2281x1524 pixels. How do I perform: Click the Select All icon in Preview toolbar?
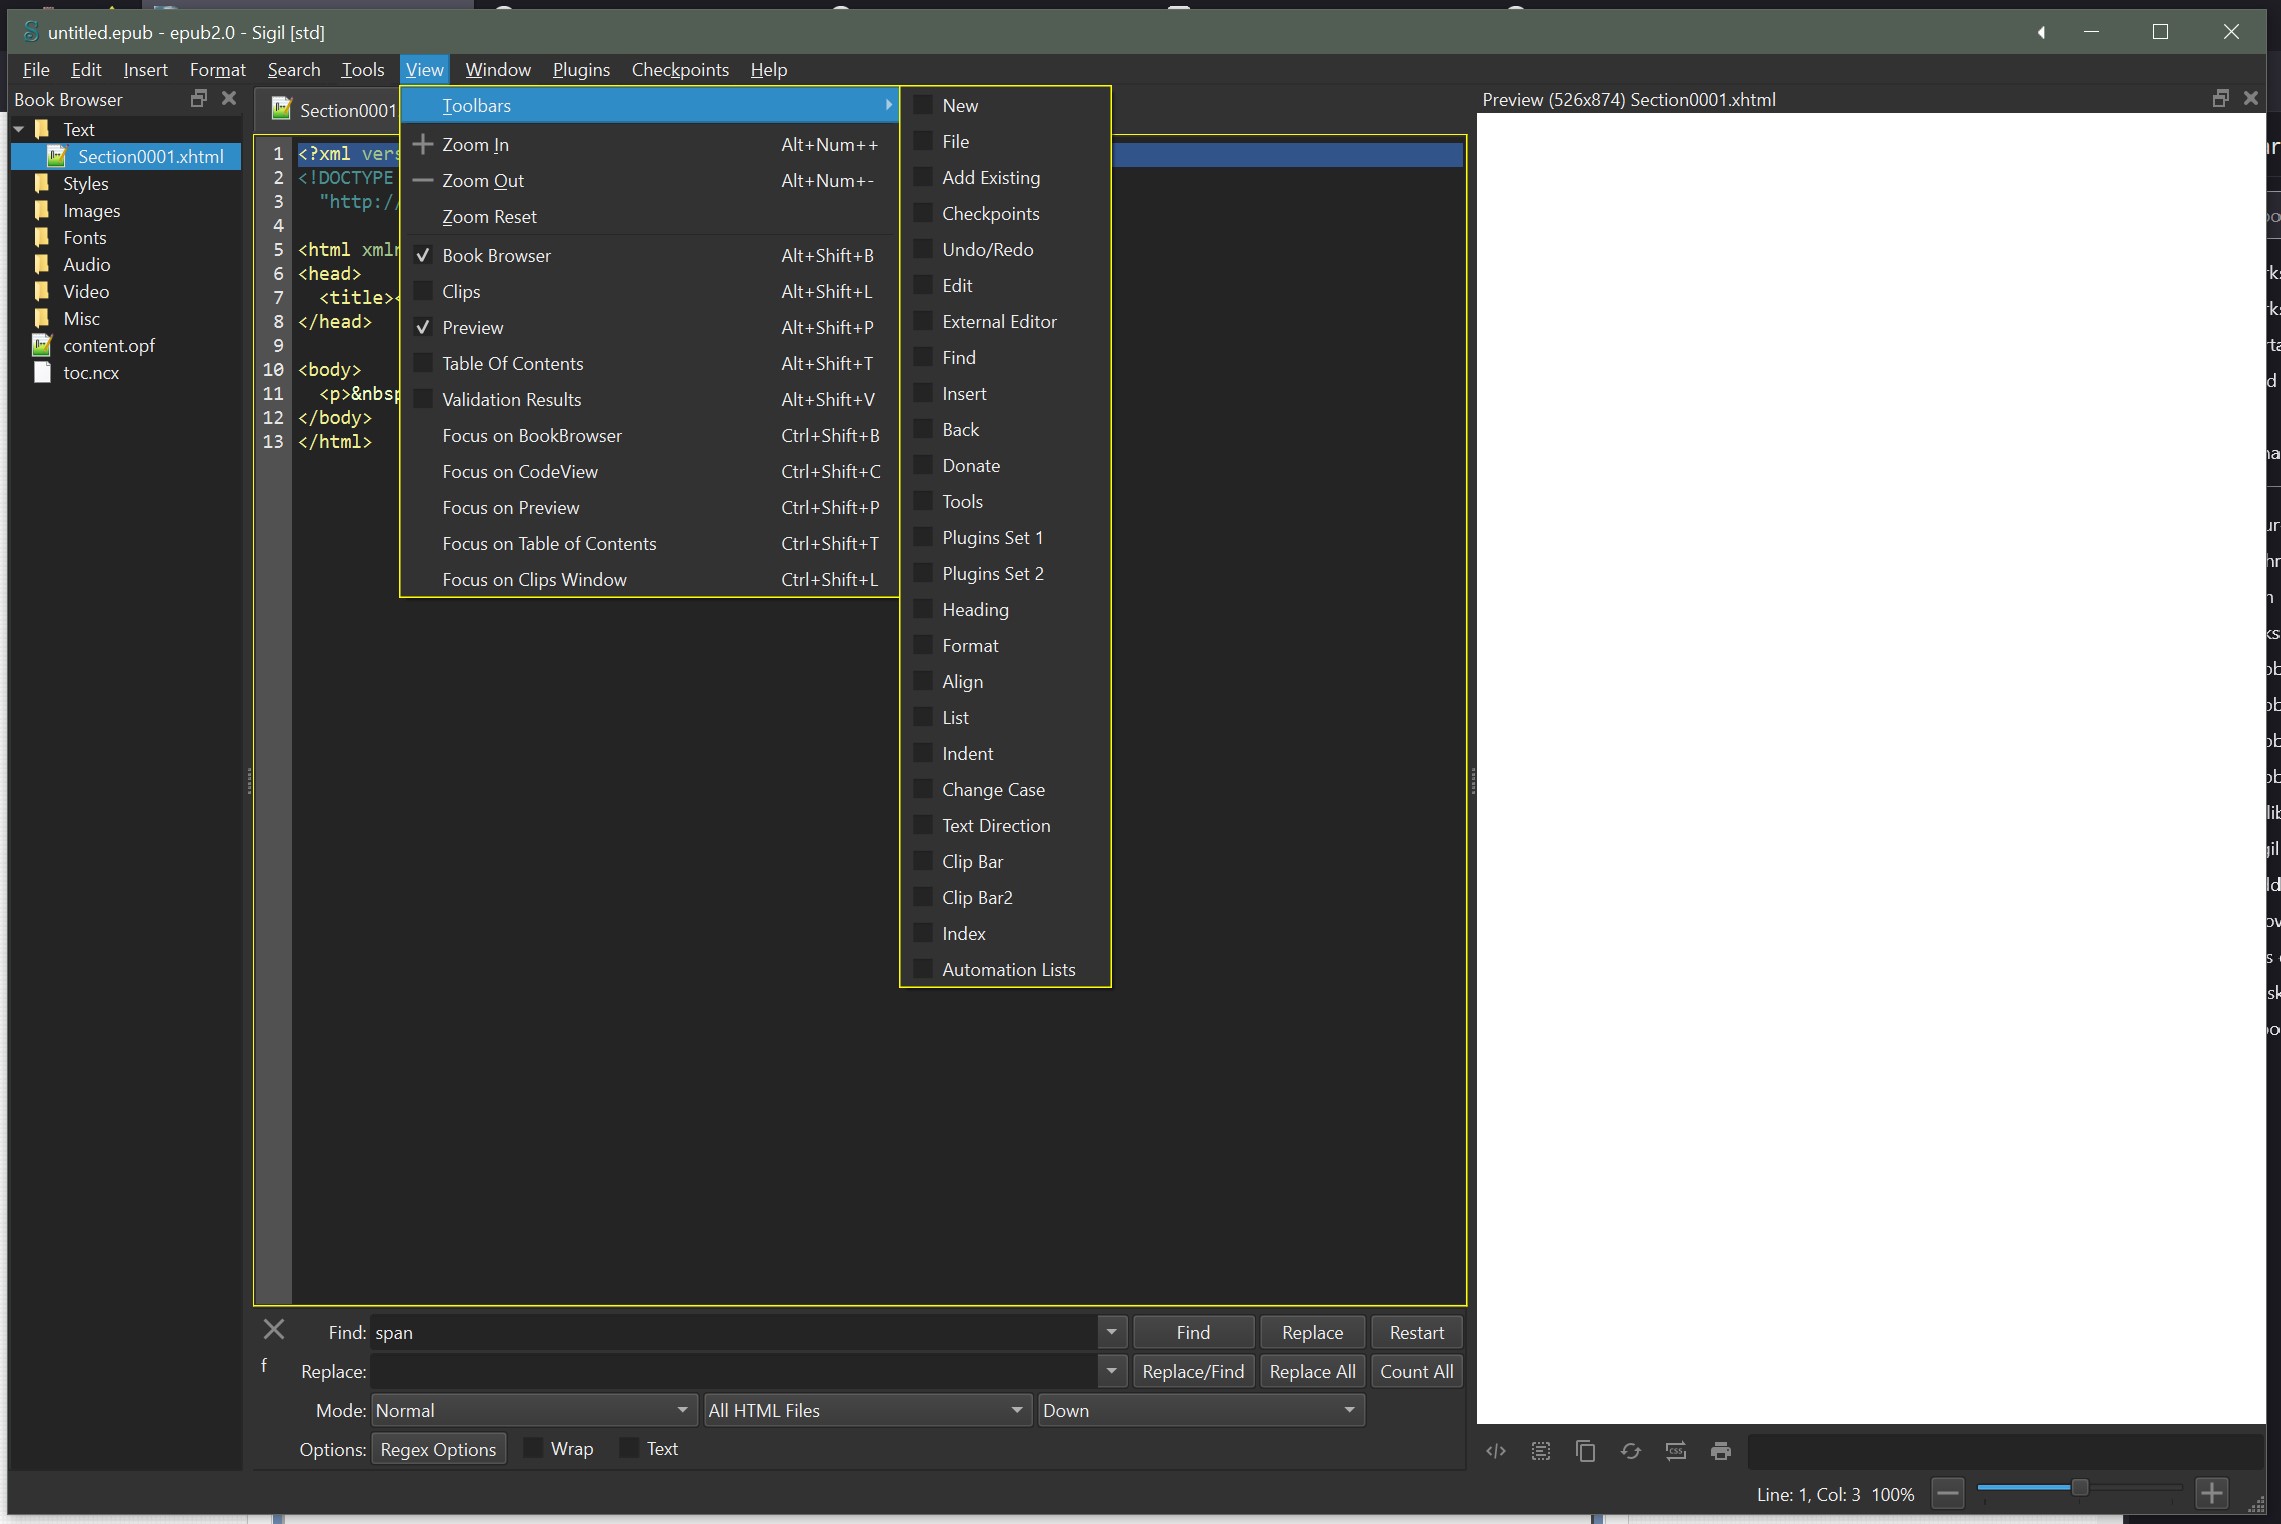(x=1541, y=1451)
